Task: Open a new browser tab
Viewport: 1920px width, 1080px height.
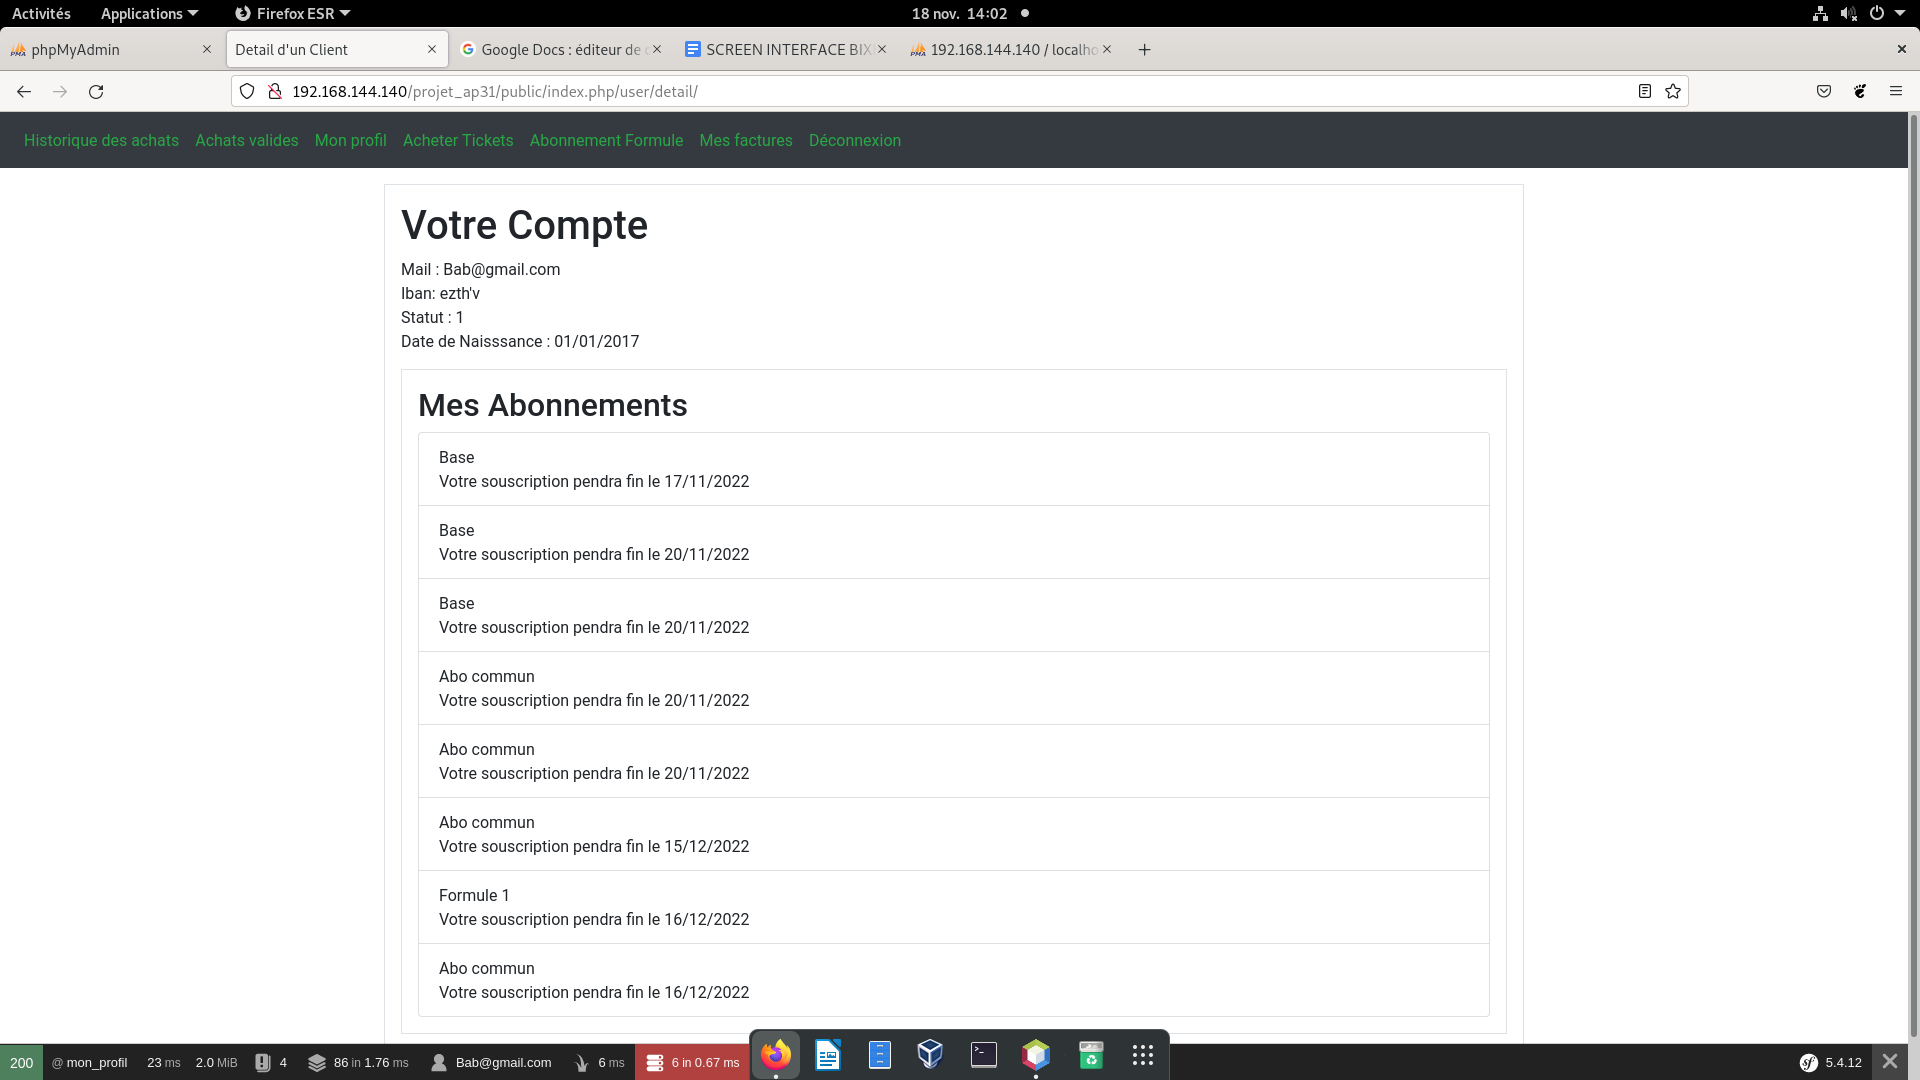Action: (1145, 49)
